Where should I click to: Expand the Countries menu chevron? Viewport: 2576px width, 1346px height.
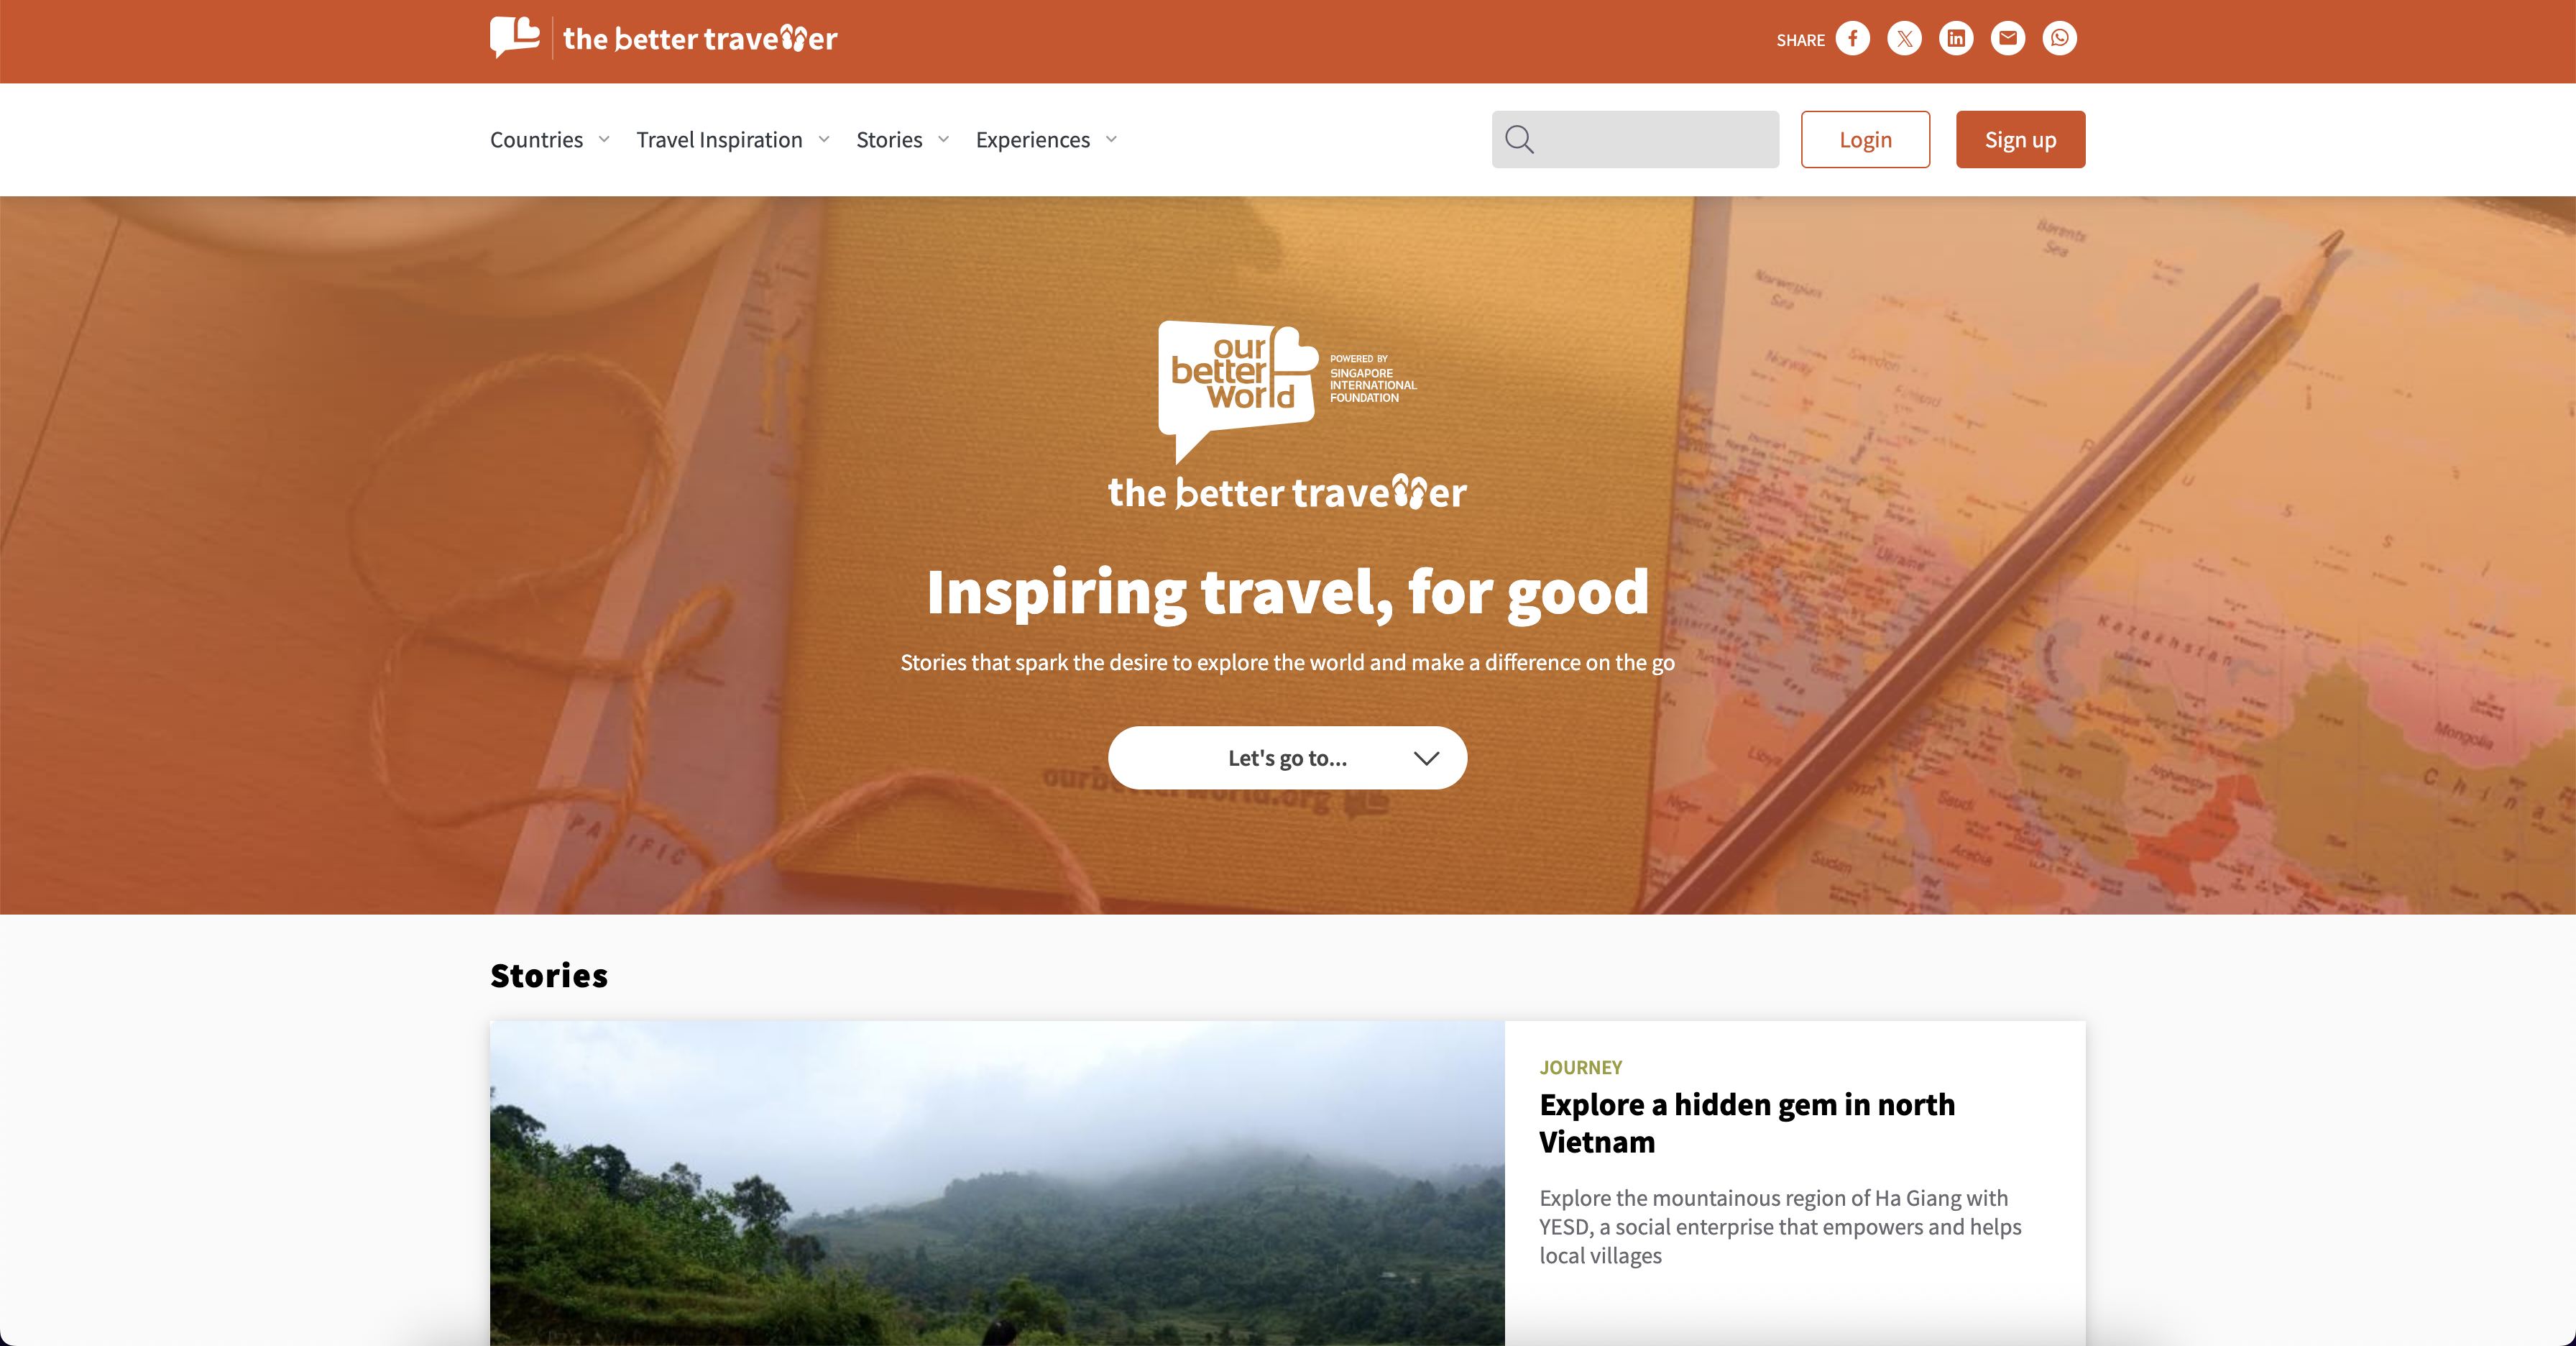point(604,140)
